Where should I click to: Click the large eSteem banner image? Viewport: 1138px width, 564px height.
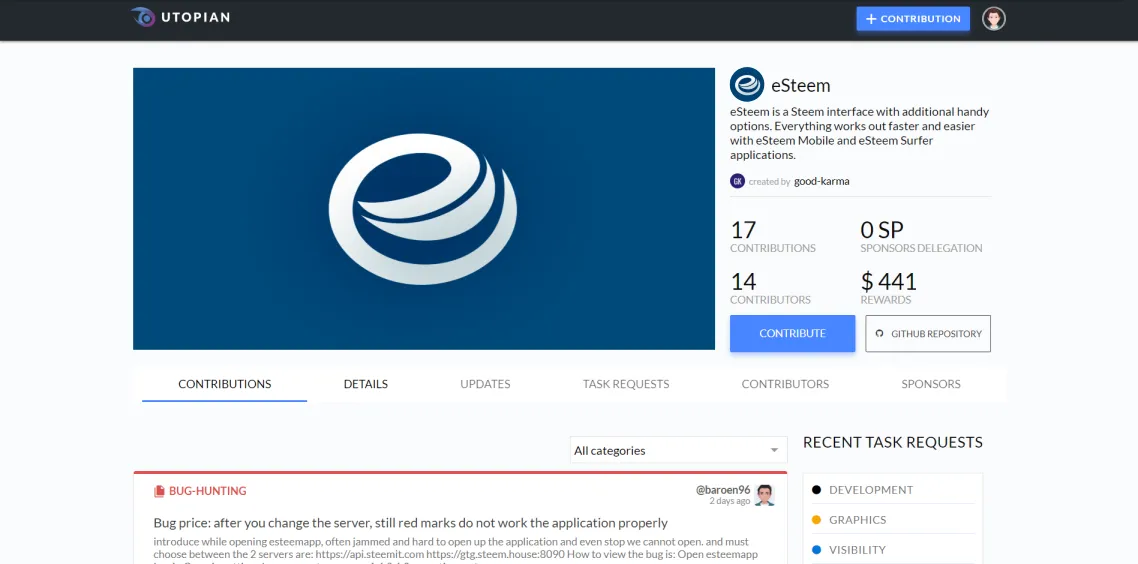click(424, 209)
